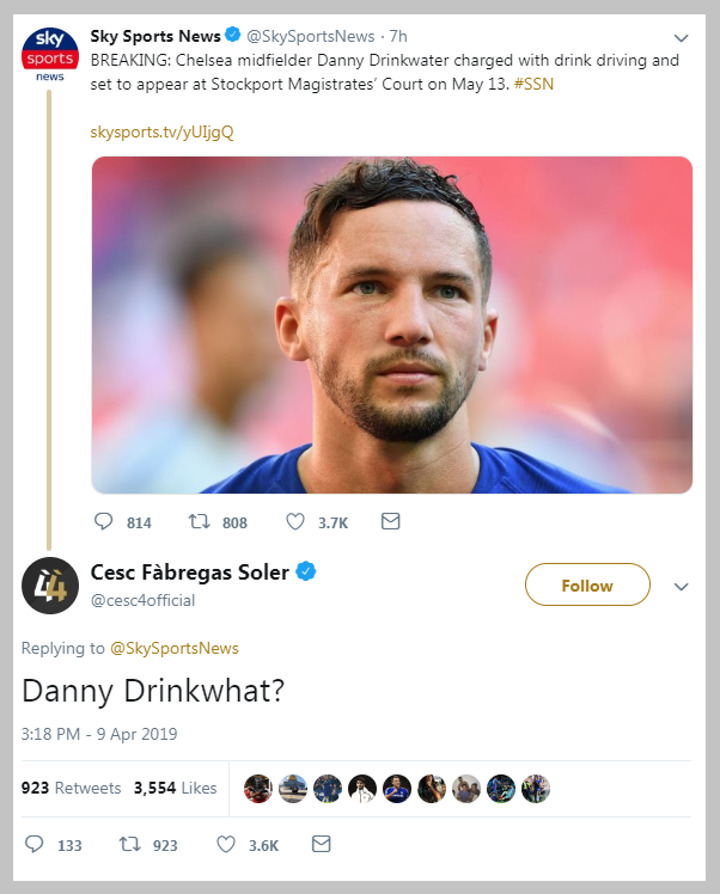Open Cesc Fàbregas profile avatar

[50, 586]
